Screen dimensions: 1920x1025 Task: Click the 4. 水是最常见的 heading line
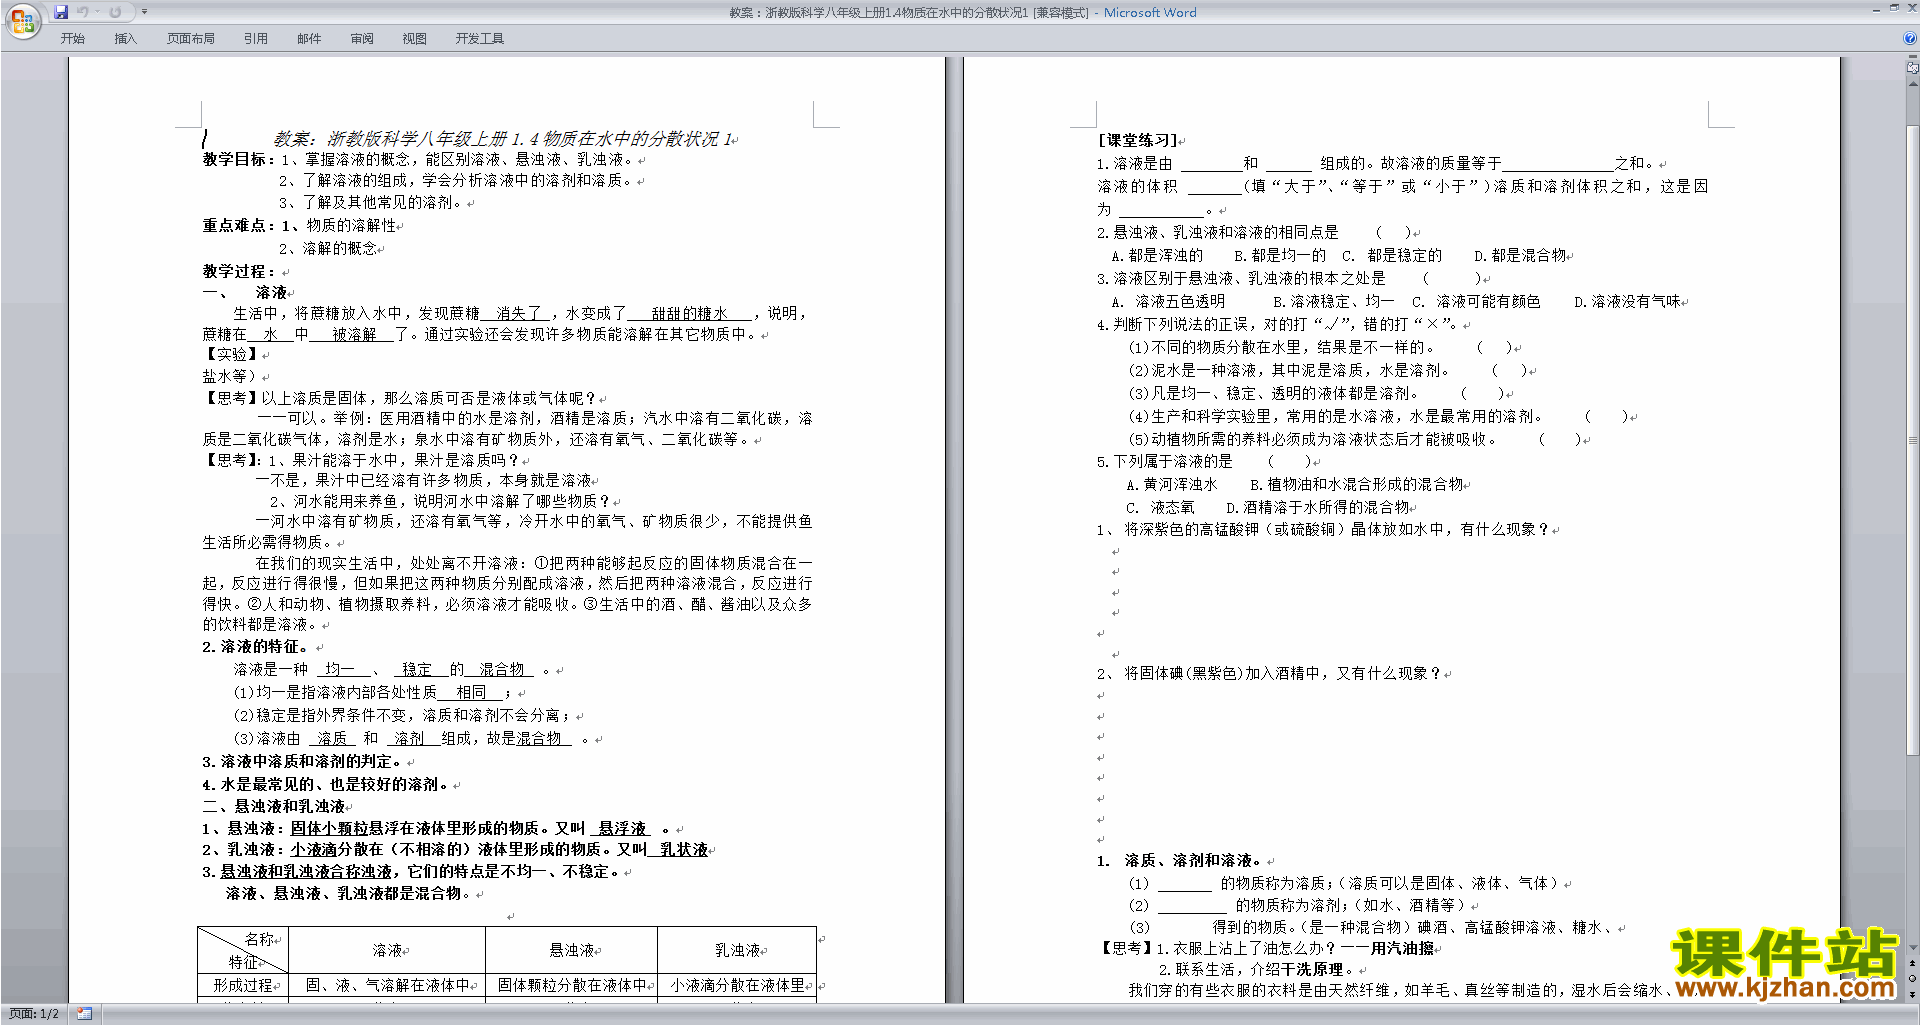point(326,784)
